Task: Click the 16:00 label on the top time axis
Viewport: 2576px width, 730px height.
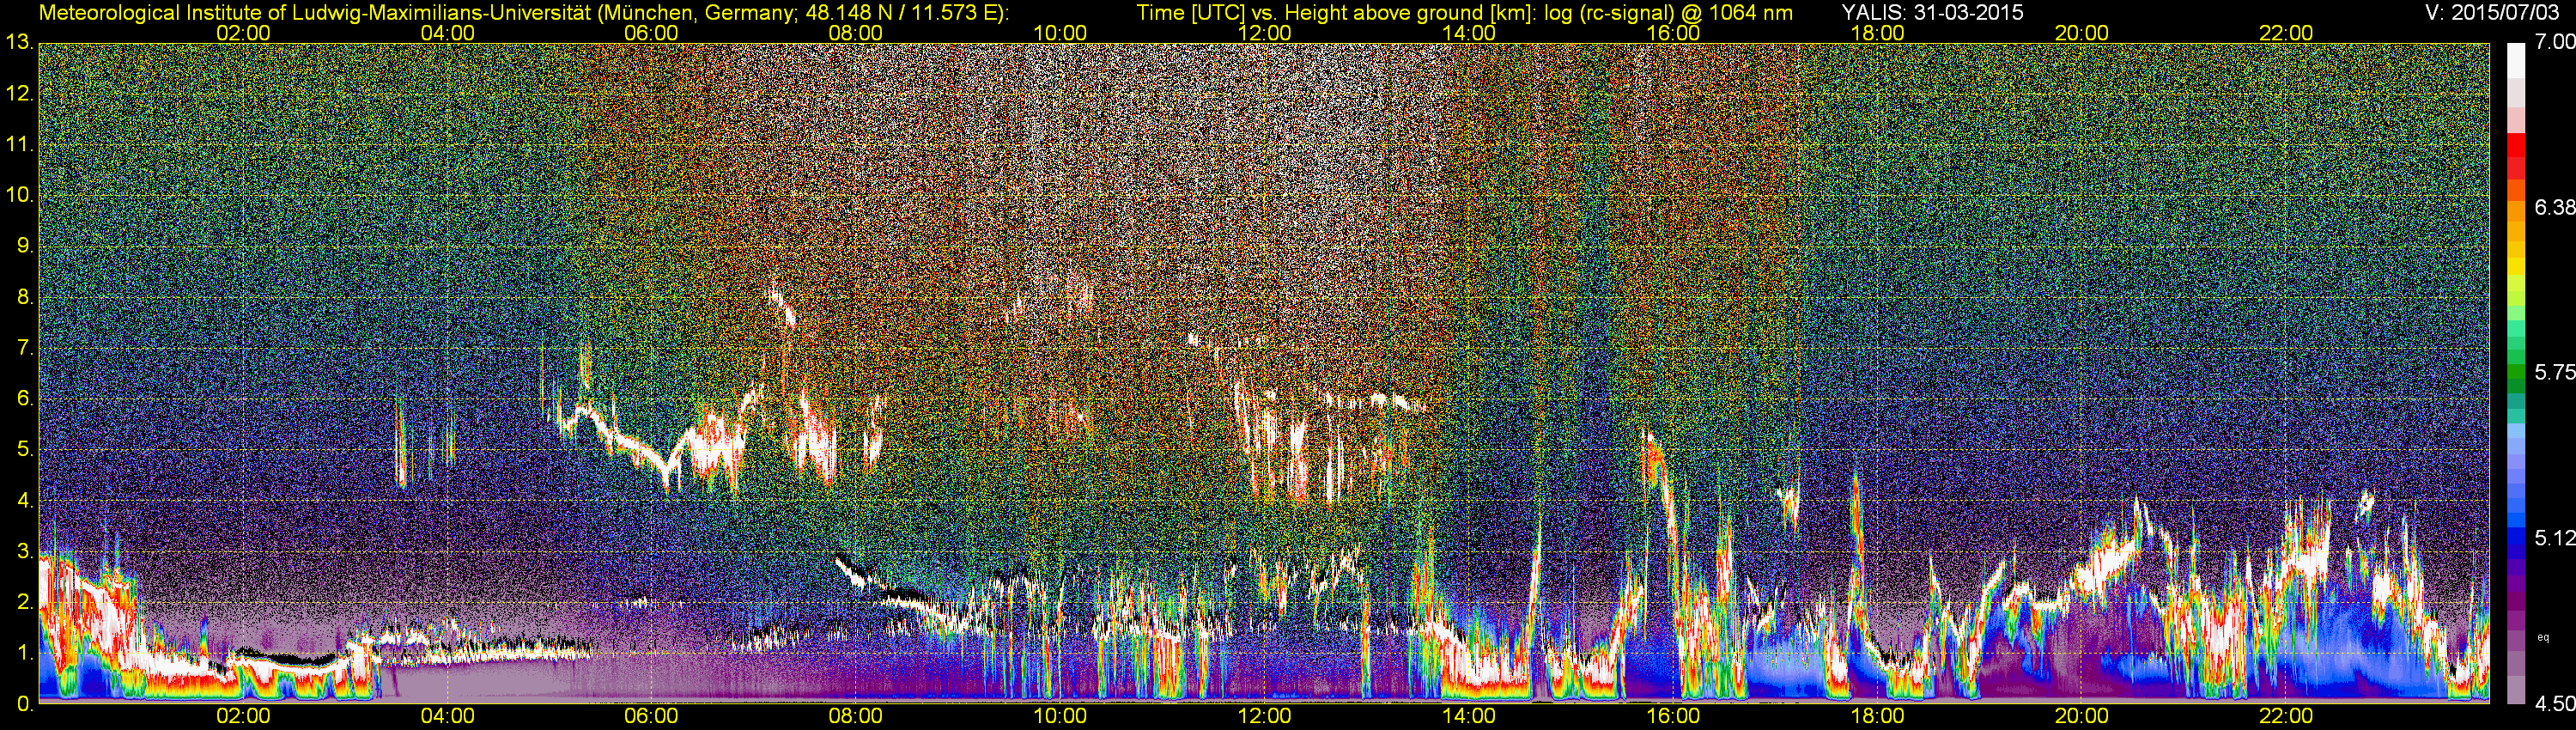Action: [1673, 33]
